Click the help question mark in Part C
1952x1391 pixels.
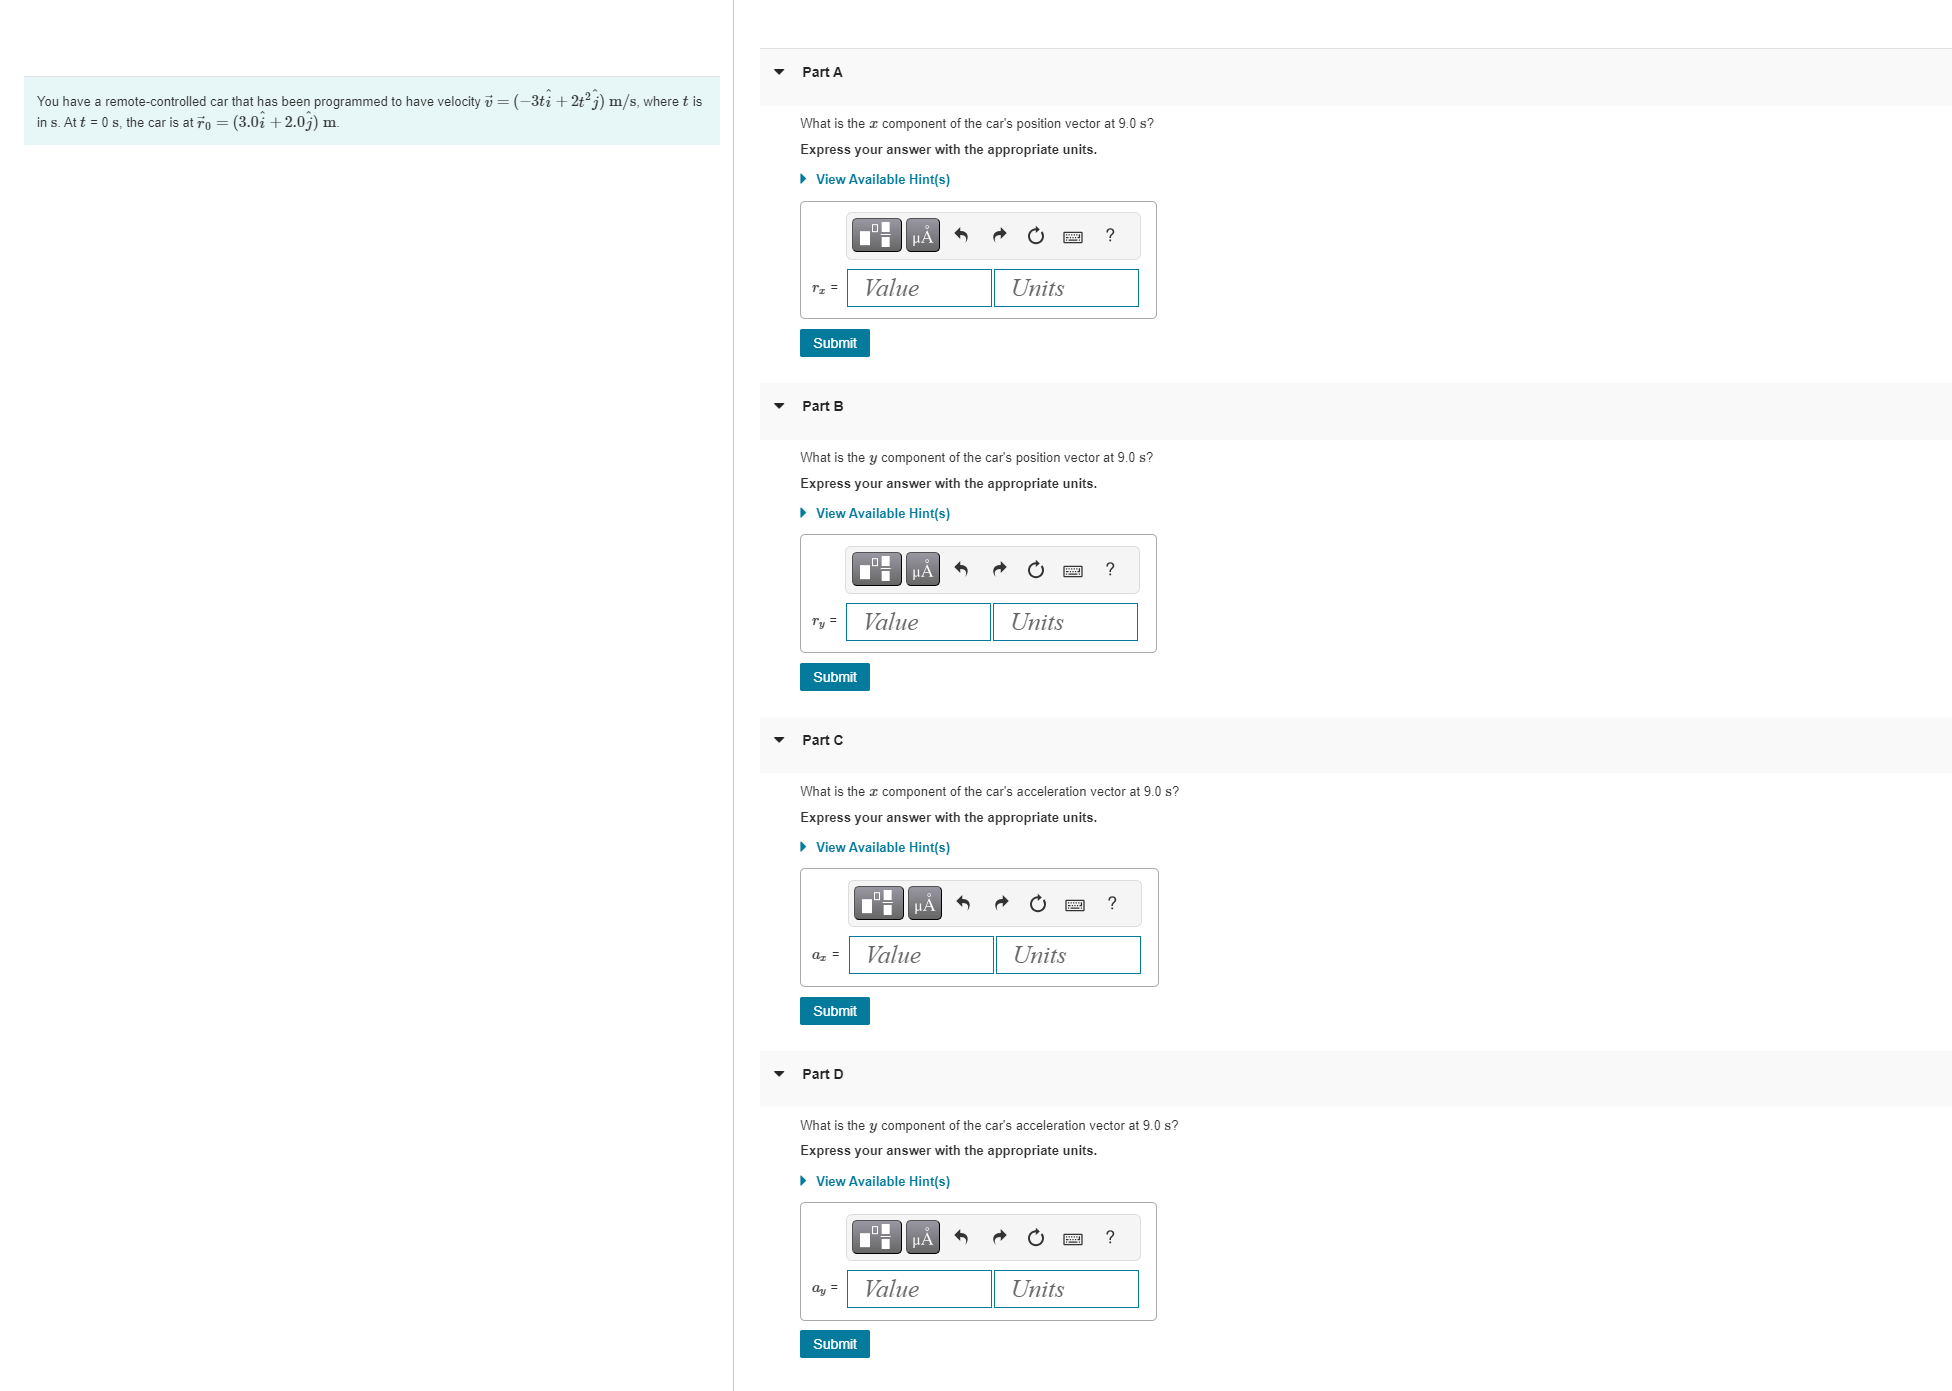[1112, 903]
